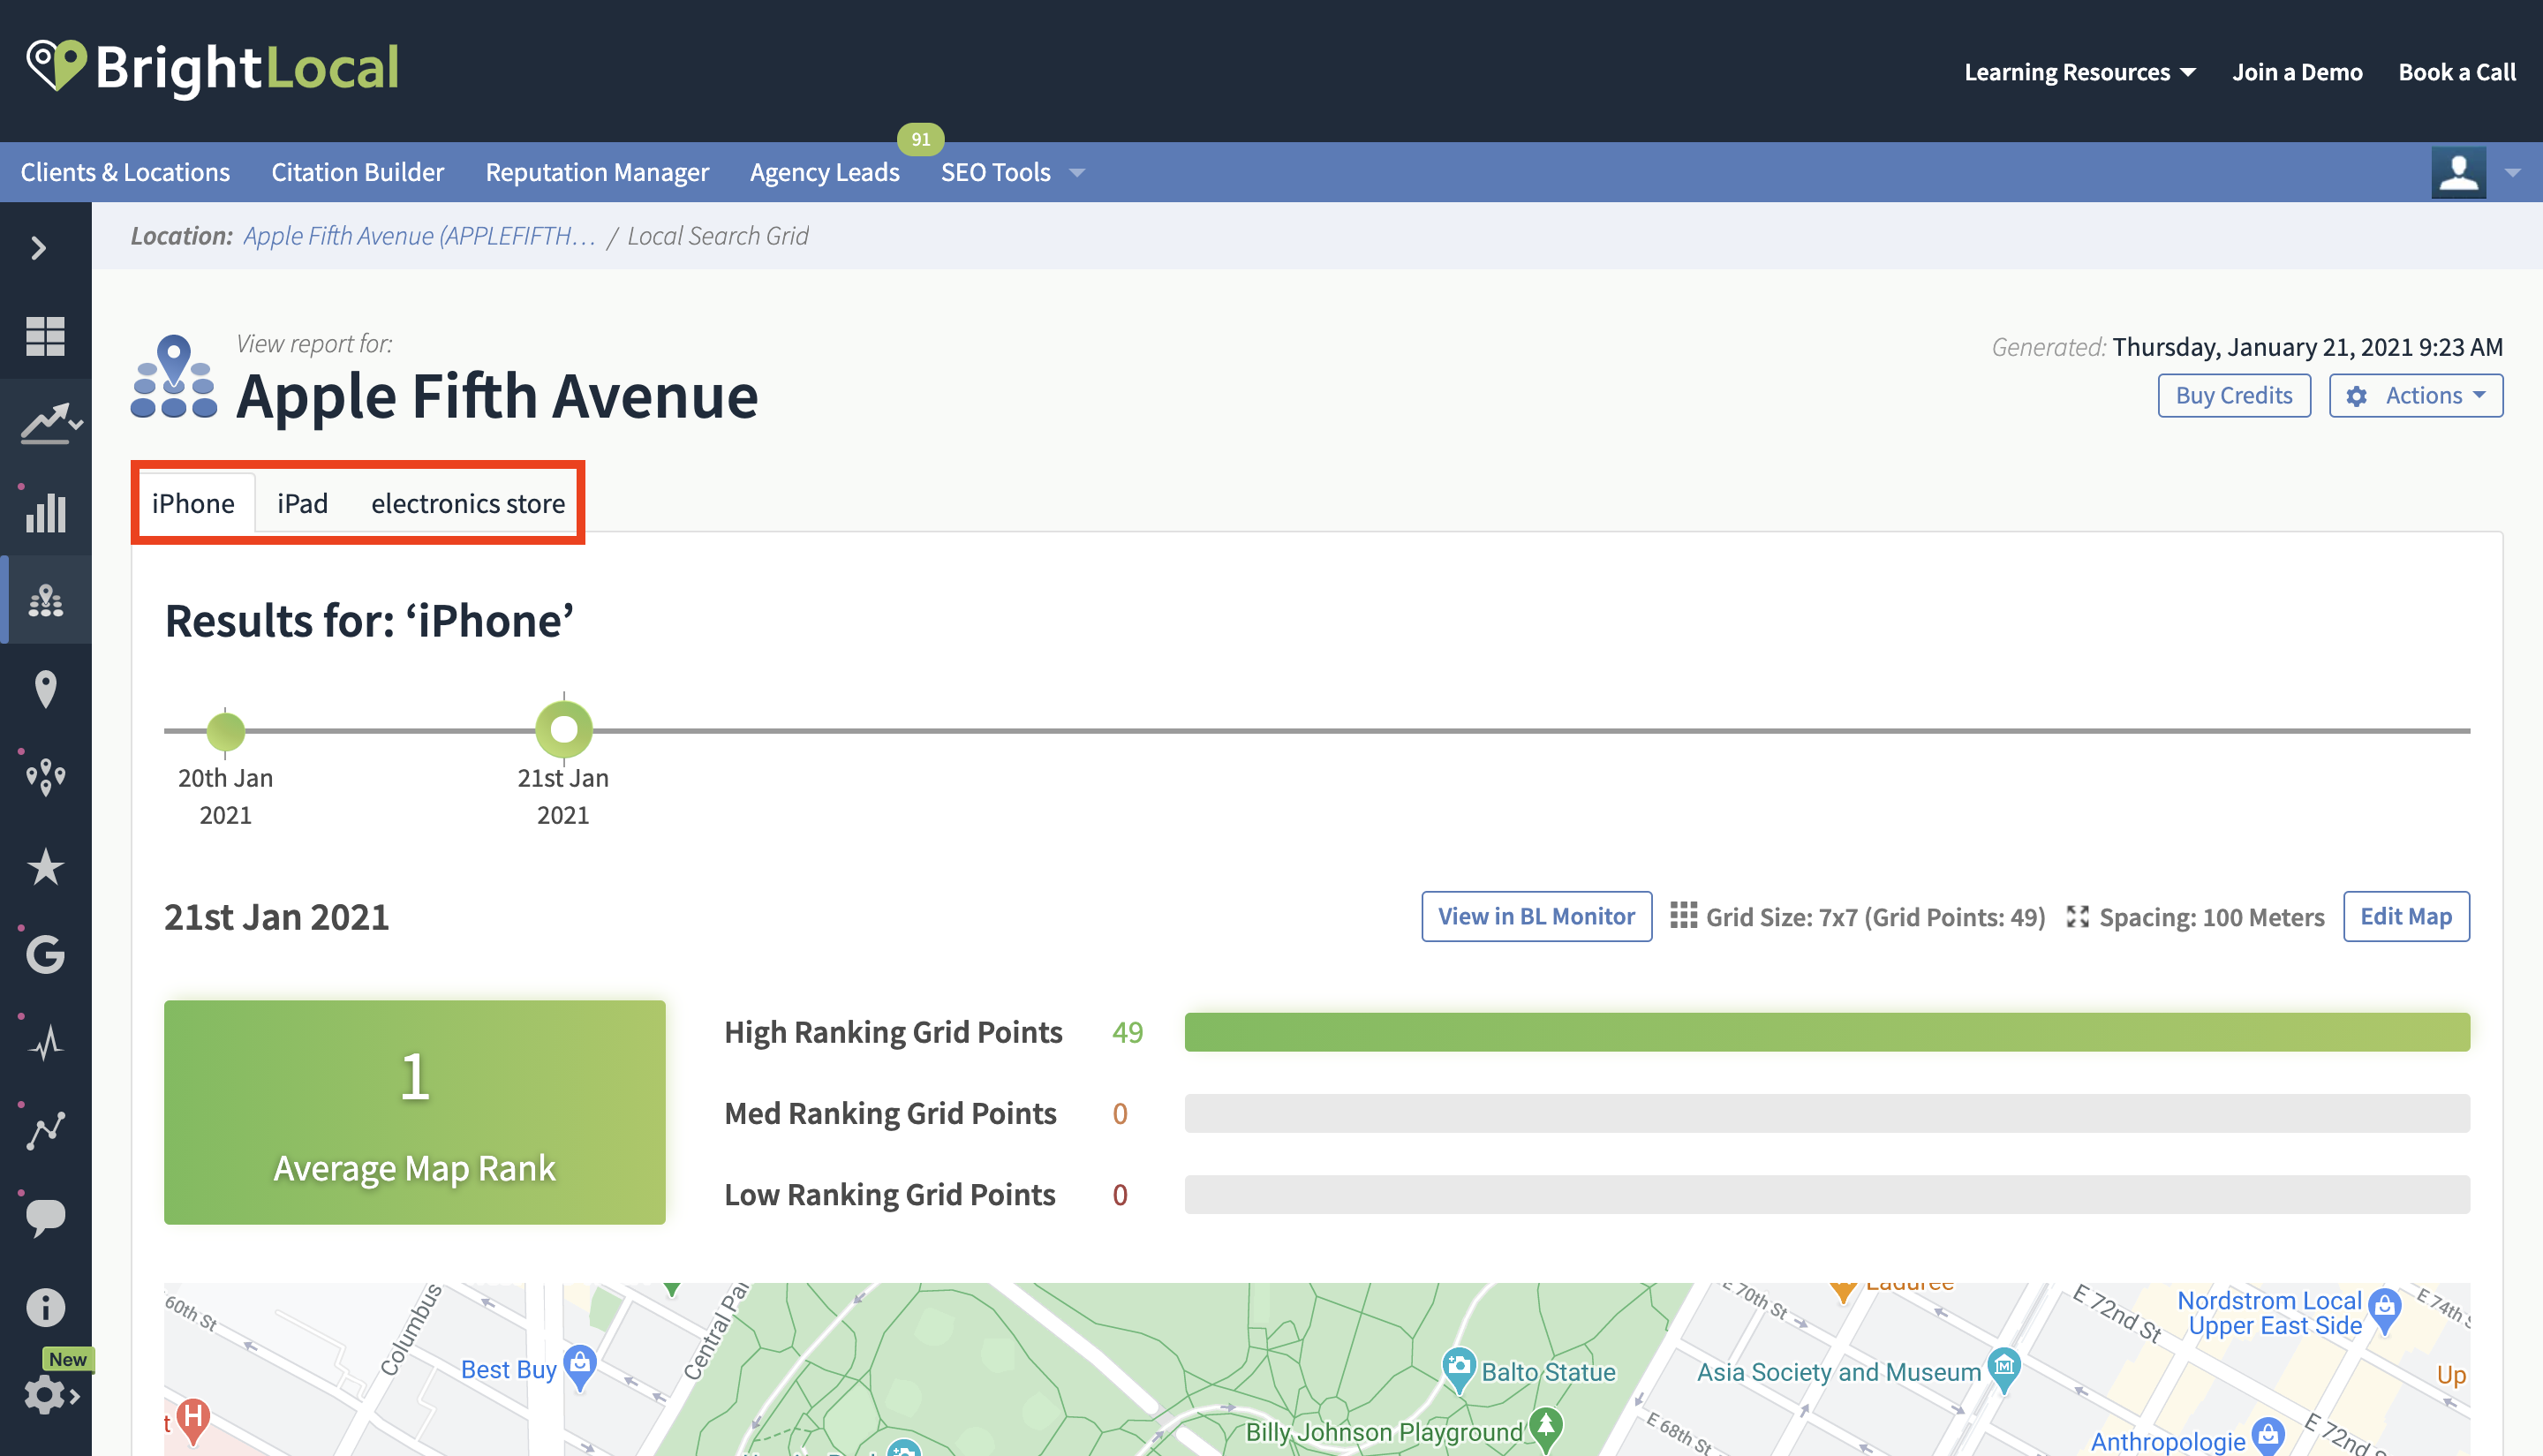Image resolution: width=2543 pixels, height=1456 pixels.
Task: Click the 91 notification badge
Action: 920,139
